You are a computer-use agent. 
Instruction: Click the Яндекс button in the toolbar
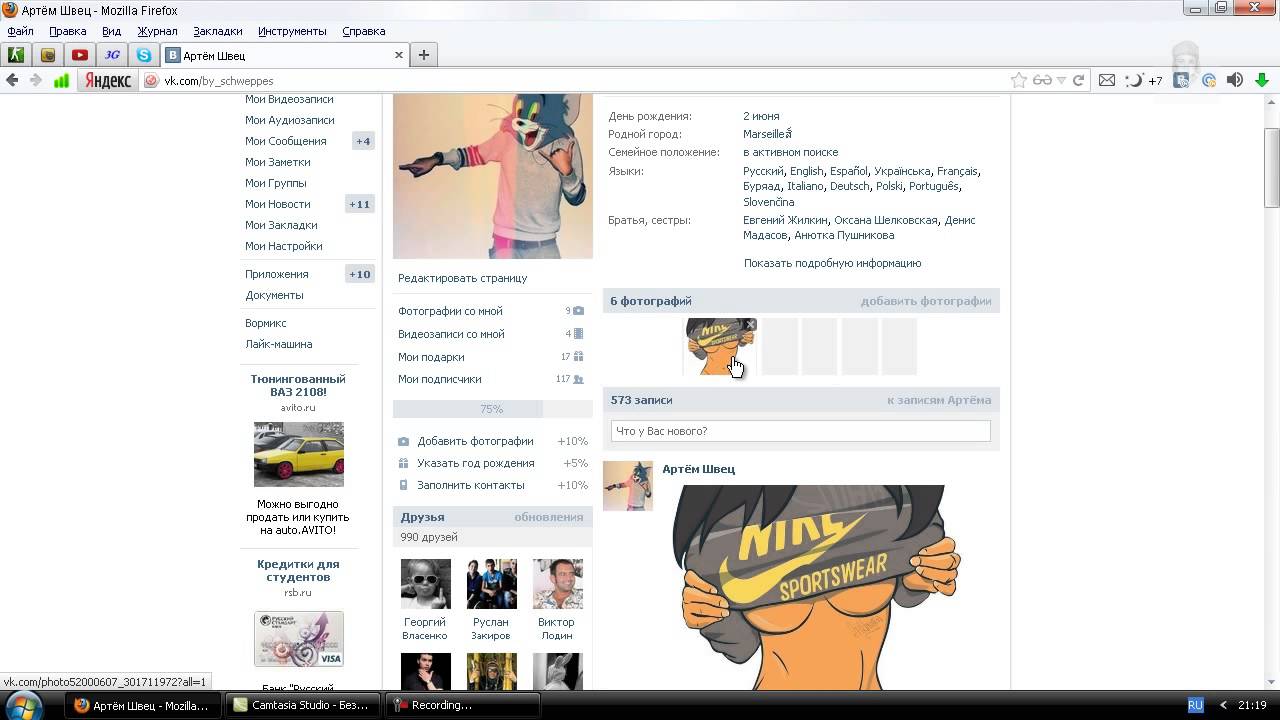pos(107,81)
